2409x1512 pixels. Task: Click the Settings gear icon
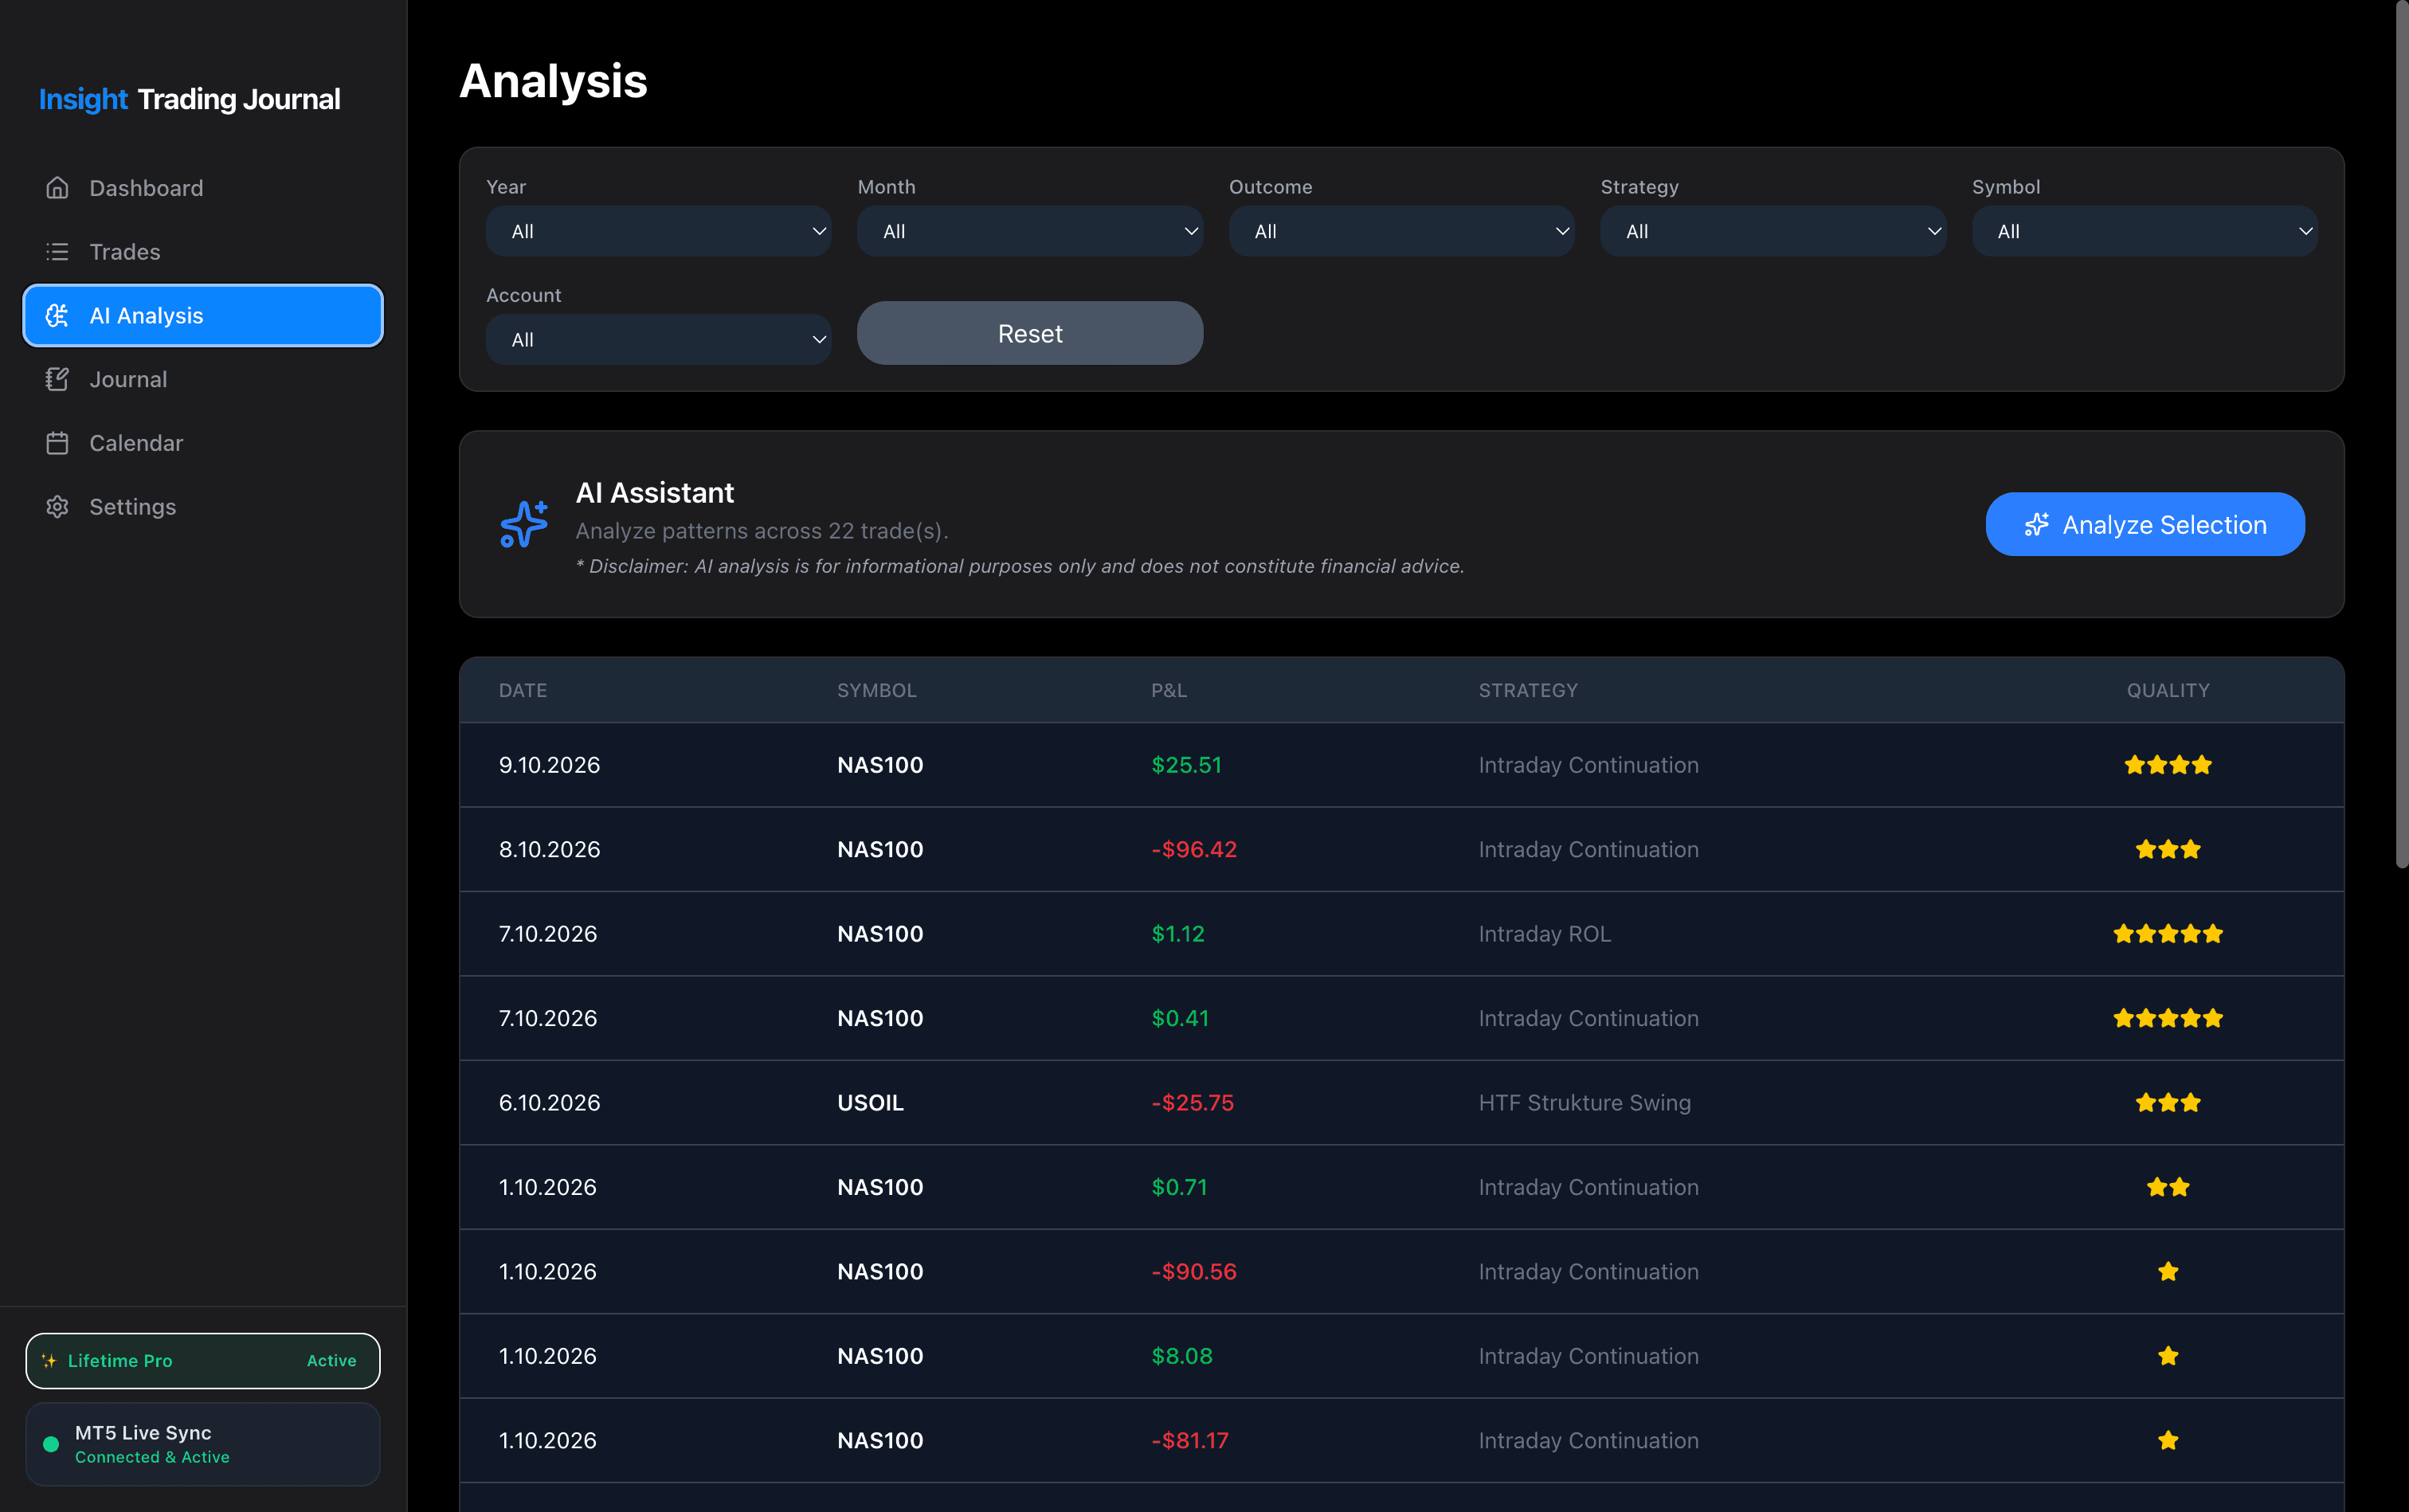click(x=57, y=507)
